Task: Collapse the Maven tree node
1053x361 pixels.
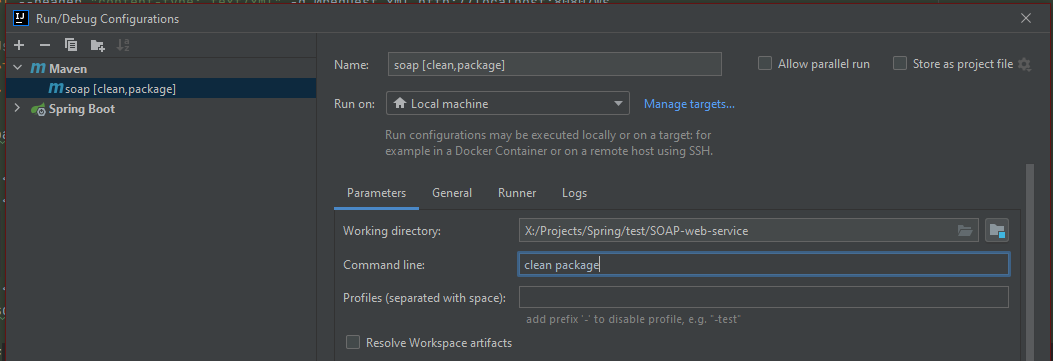Action: point(17,68)
